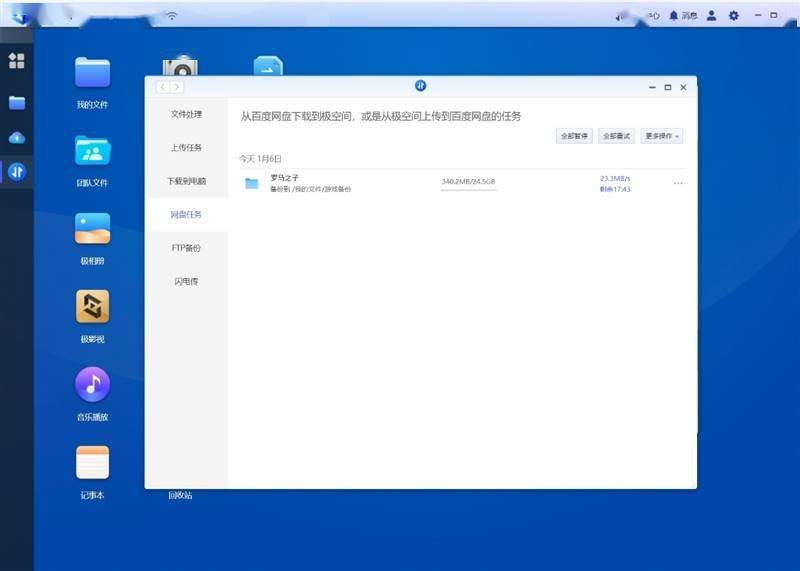
Task: Click the 罗马之子 download progress bar
Action: (468, 190)
